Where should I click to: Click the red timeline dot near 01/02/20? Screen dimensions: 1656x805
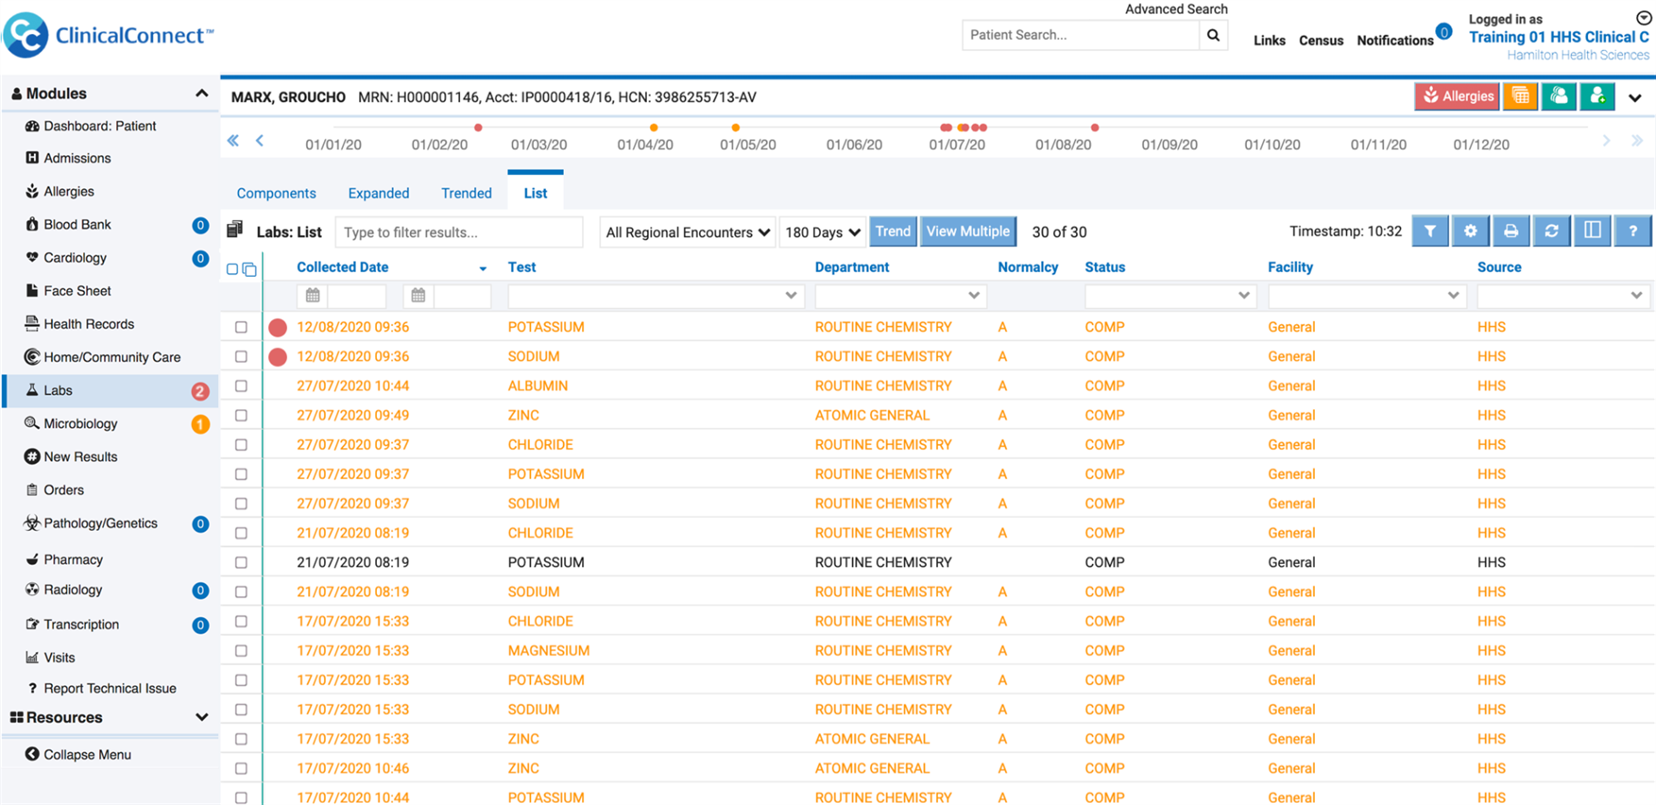pyautogui.click(x=478, y=127)
